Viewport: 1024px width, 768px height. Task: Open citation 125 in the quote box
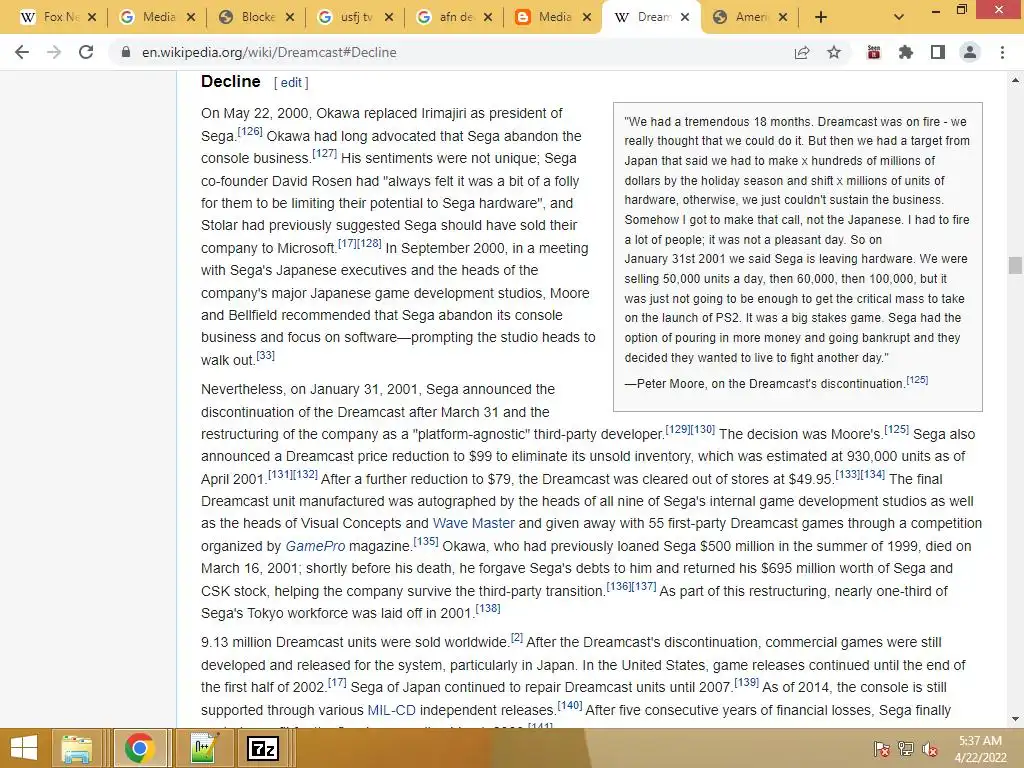pos(917,380)
